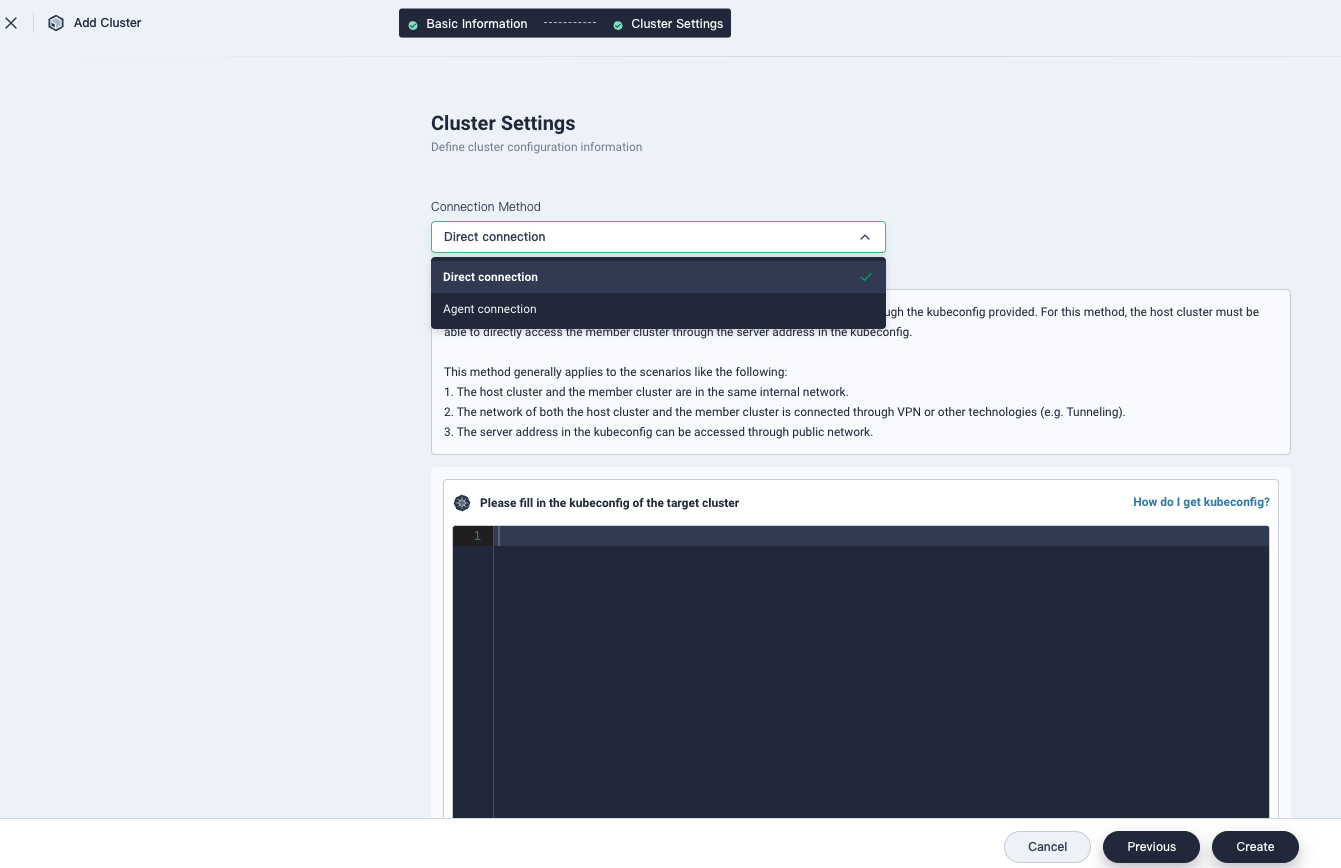
Task: Click the green check icon beside Cluster Settings
Action: point(618,25)
